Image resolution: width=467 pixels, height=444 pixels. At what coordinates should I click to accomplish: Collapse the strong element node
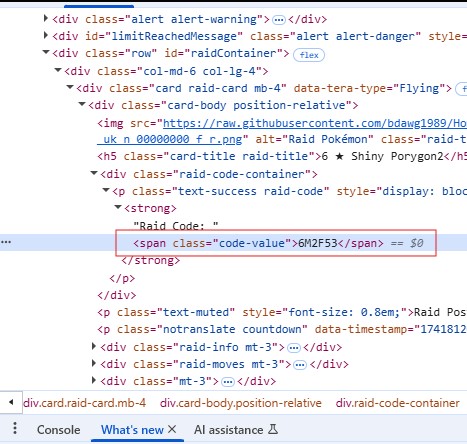118,207
